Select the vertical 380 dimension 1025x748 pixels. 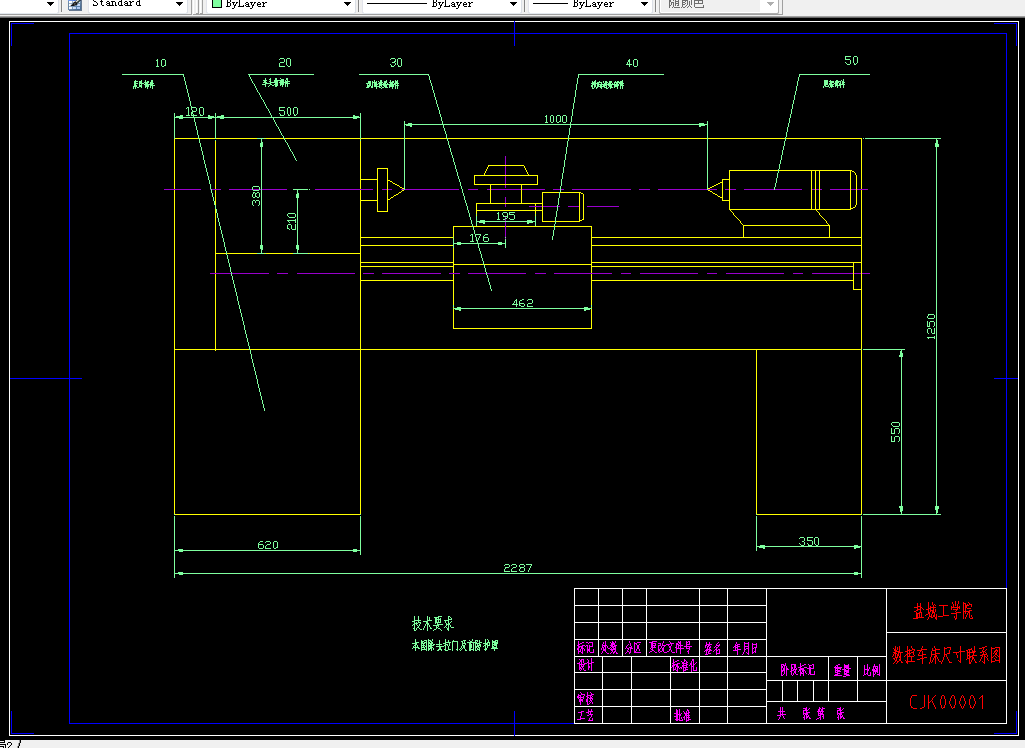(256, 196)
